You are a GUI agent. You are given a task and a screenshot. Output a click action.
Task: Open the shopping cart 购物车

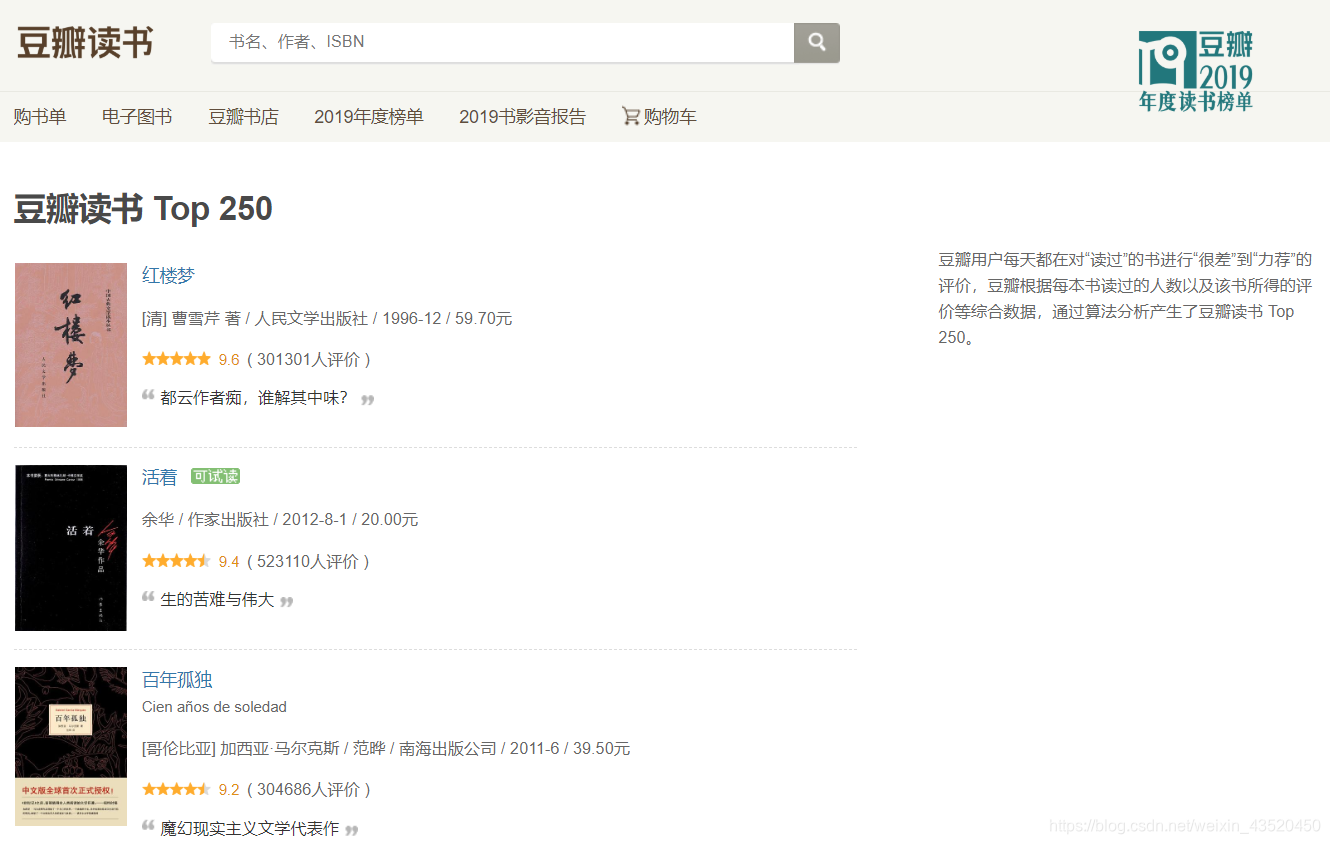(x=659, y=117)
